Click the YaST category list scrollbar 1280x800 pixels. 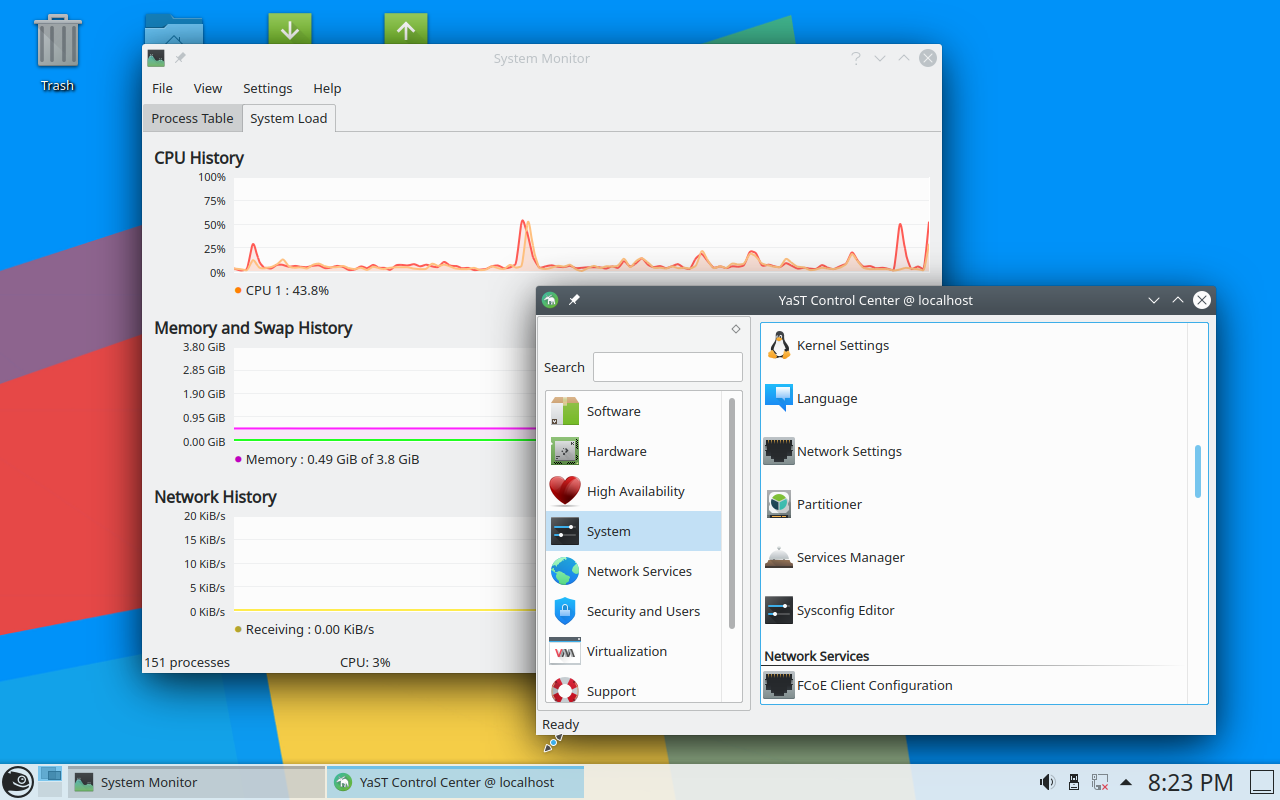point(732,513)
